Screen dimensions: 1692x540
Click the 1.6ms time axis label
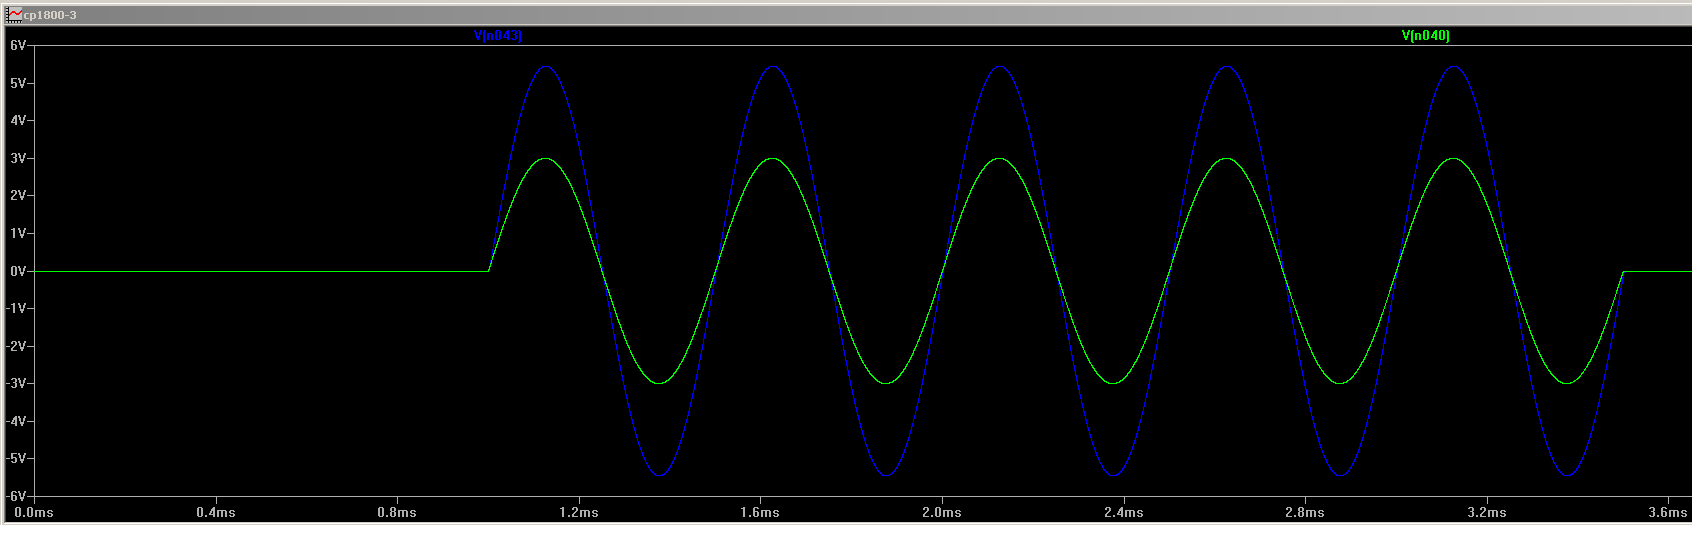760,512
